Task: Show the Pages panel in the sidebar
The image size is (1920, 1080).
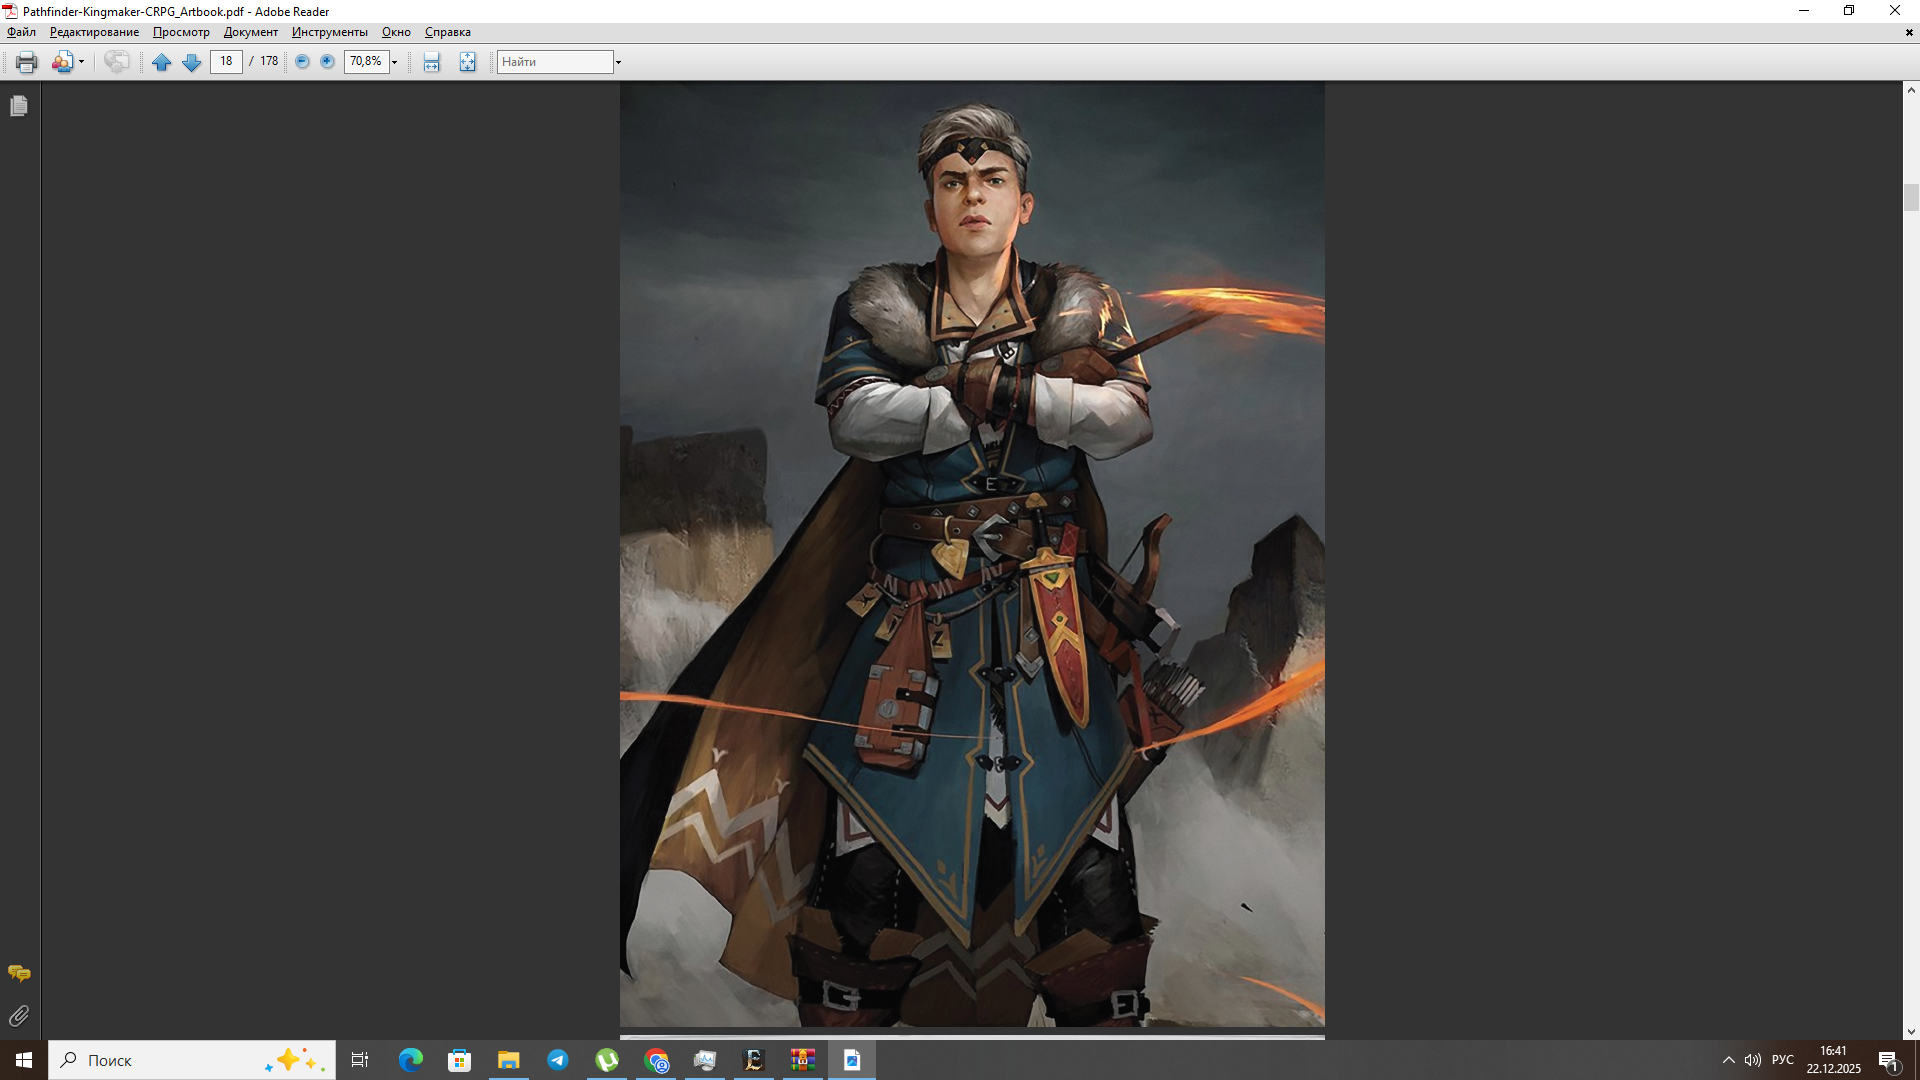Action: (19, 106)
